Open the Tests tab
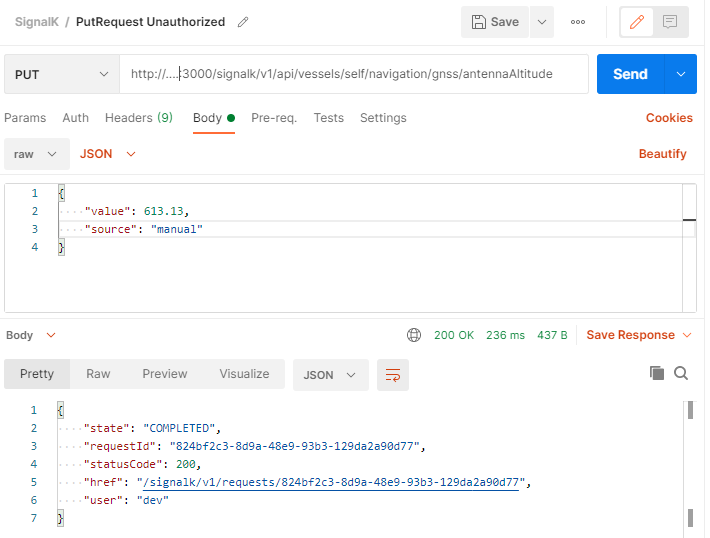710x538 pixels. 329,118
